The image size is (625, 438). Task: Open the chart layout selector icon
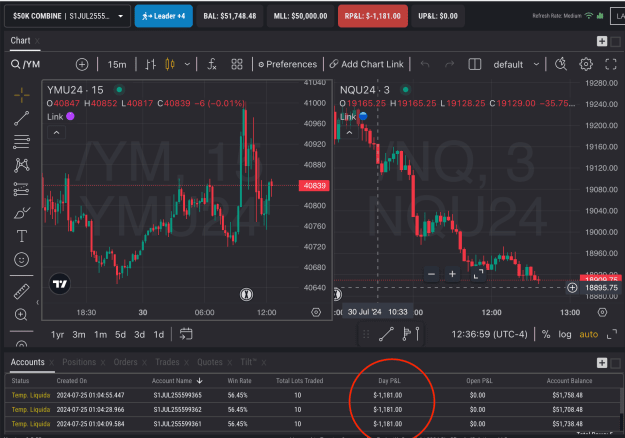tap(474, 64)
